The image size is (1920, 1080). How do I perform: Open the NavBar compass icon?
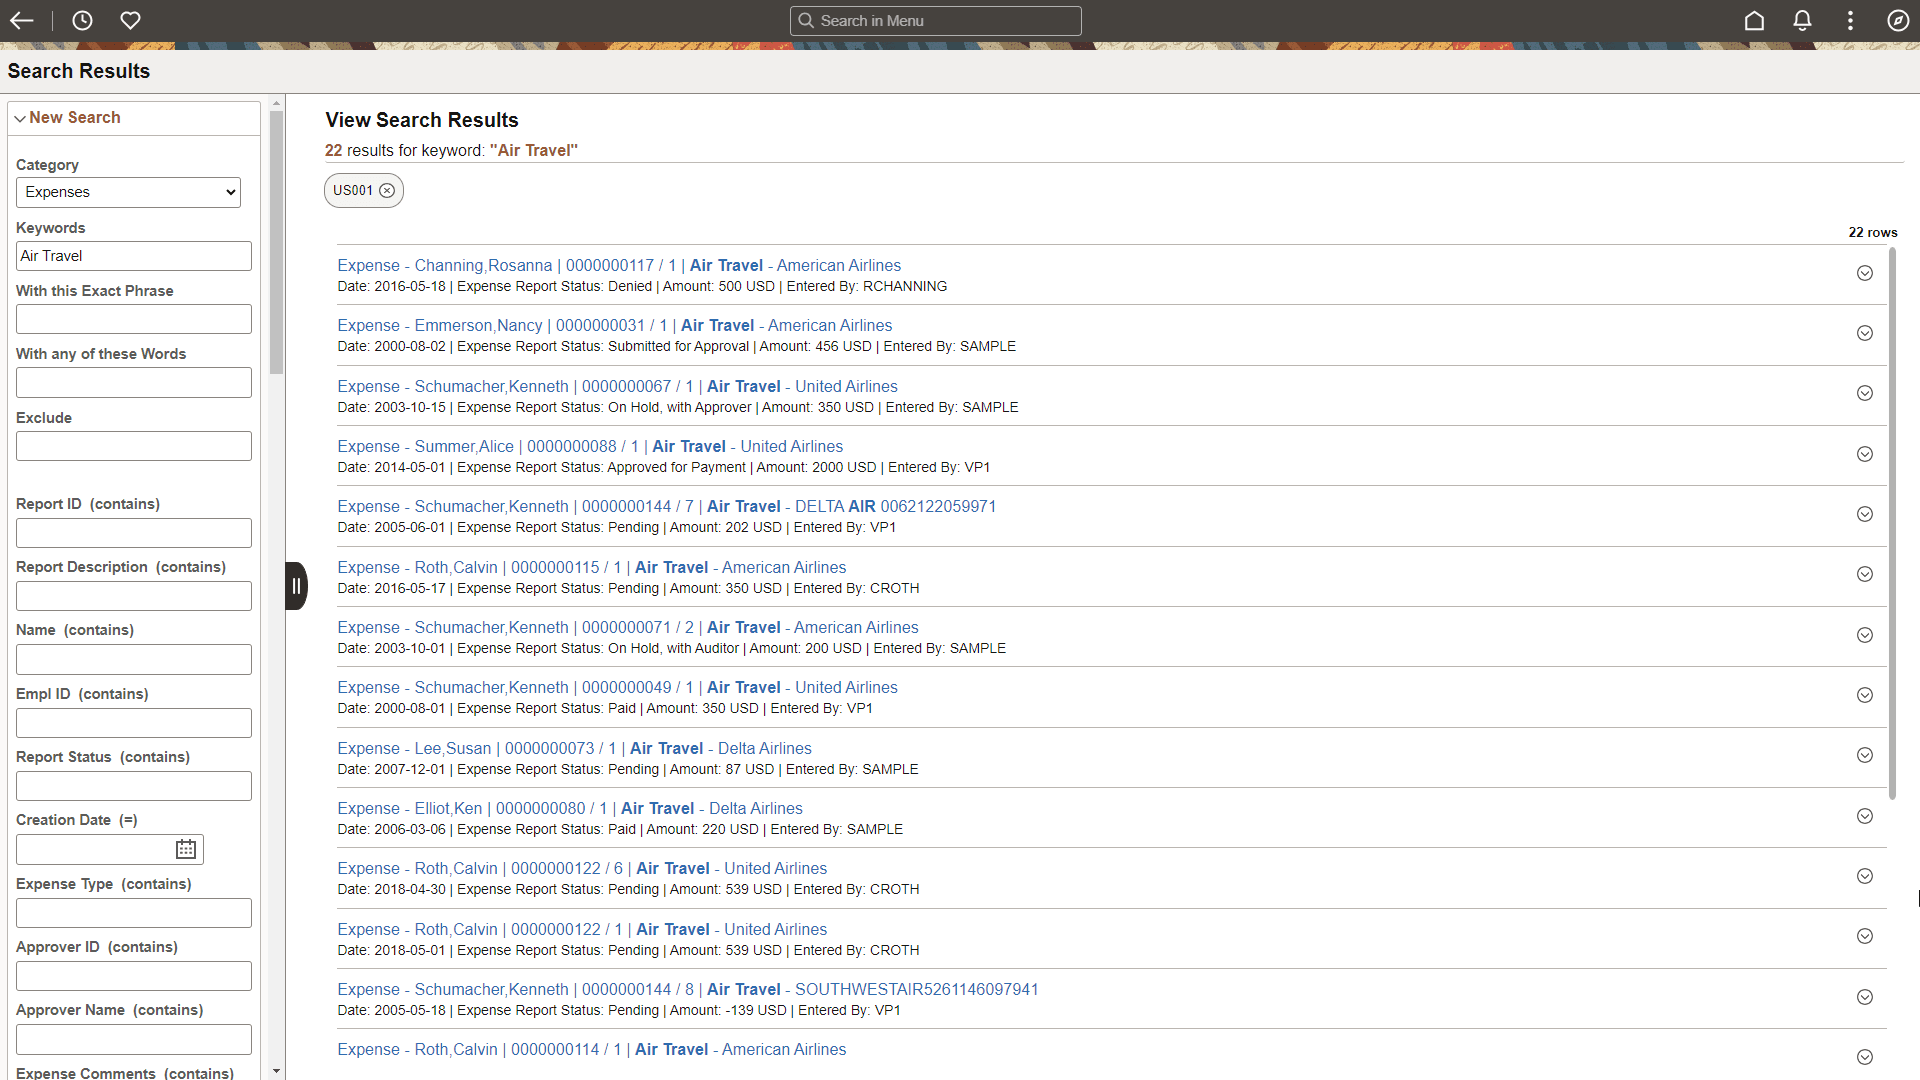point(1898,20)
